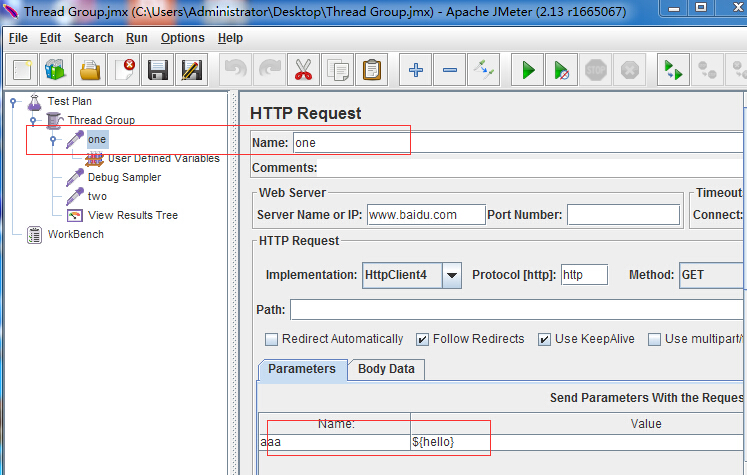The height and width of the screenshot is (475, 747).
Task: Collapse the Test Plan tree node
Action: click(13, 101)
